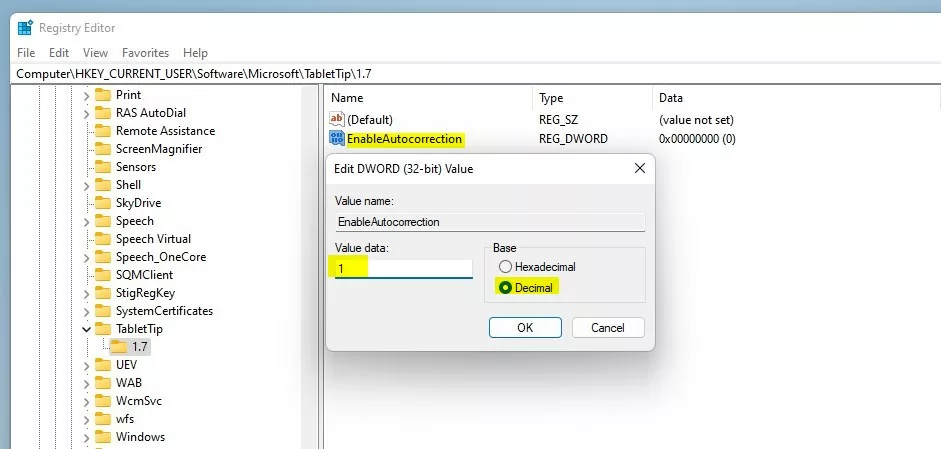Viewport: 941px width, 449px height.
Task: Click the Registry Editor app icon in title bar
Action: coord(25,28)
